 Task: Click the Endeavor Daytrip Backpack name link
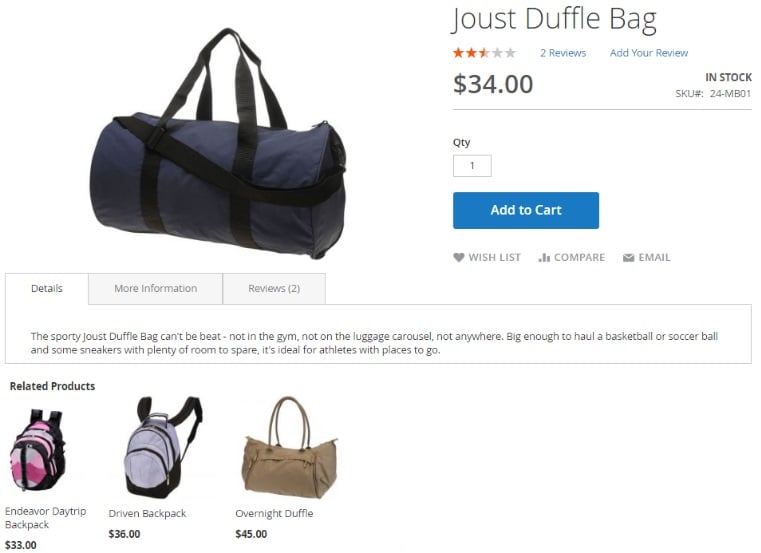(46, 518)
